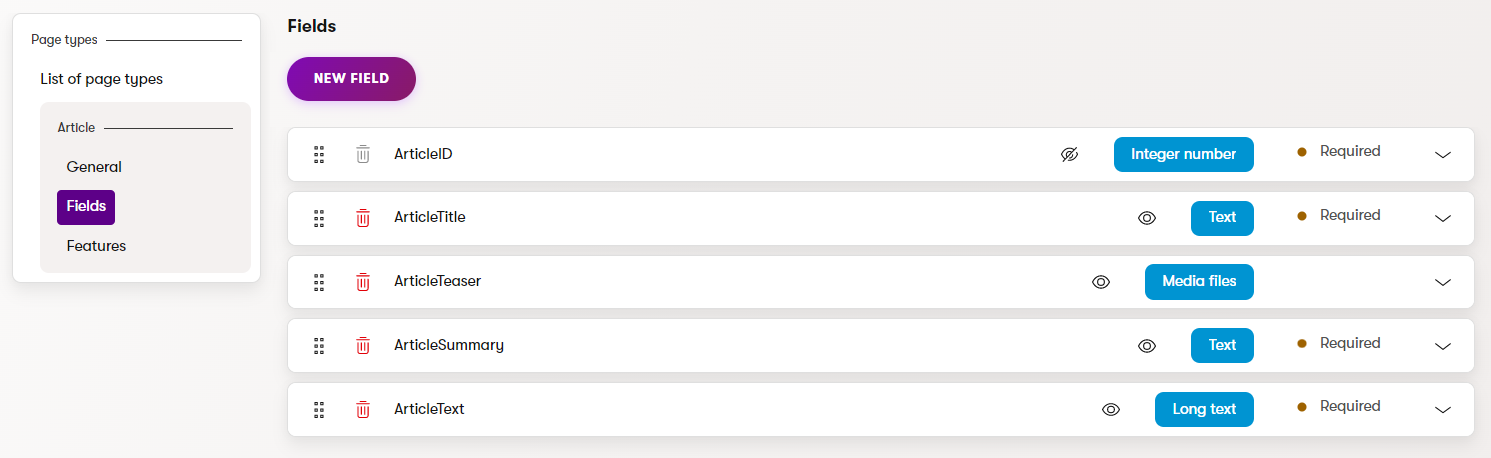Screen dimensions: 1491x458
Task: Hide the ArticleTitle field using eye icon
Action: [x=1147, y=218]
